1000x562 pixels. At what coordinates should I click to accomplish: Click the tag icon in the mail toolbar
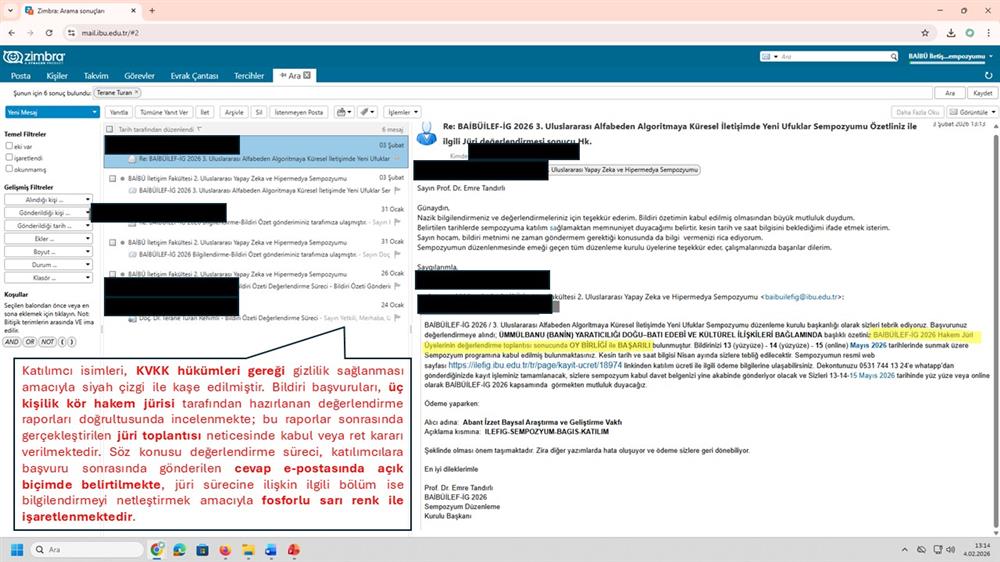(366, 112)
